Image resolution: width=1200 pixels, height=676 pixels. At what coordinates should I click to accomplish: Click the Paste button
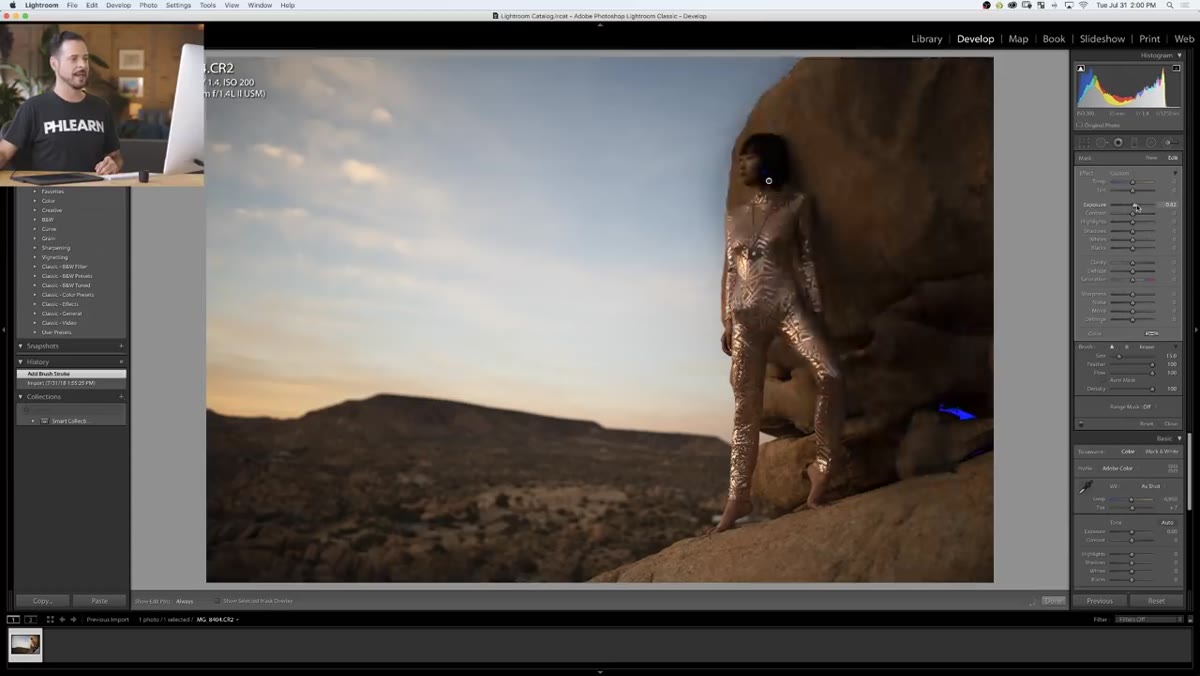pyautogui.click(x=99, y=601)
